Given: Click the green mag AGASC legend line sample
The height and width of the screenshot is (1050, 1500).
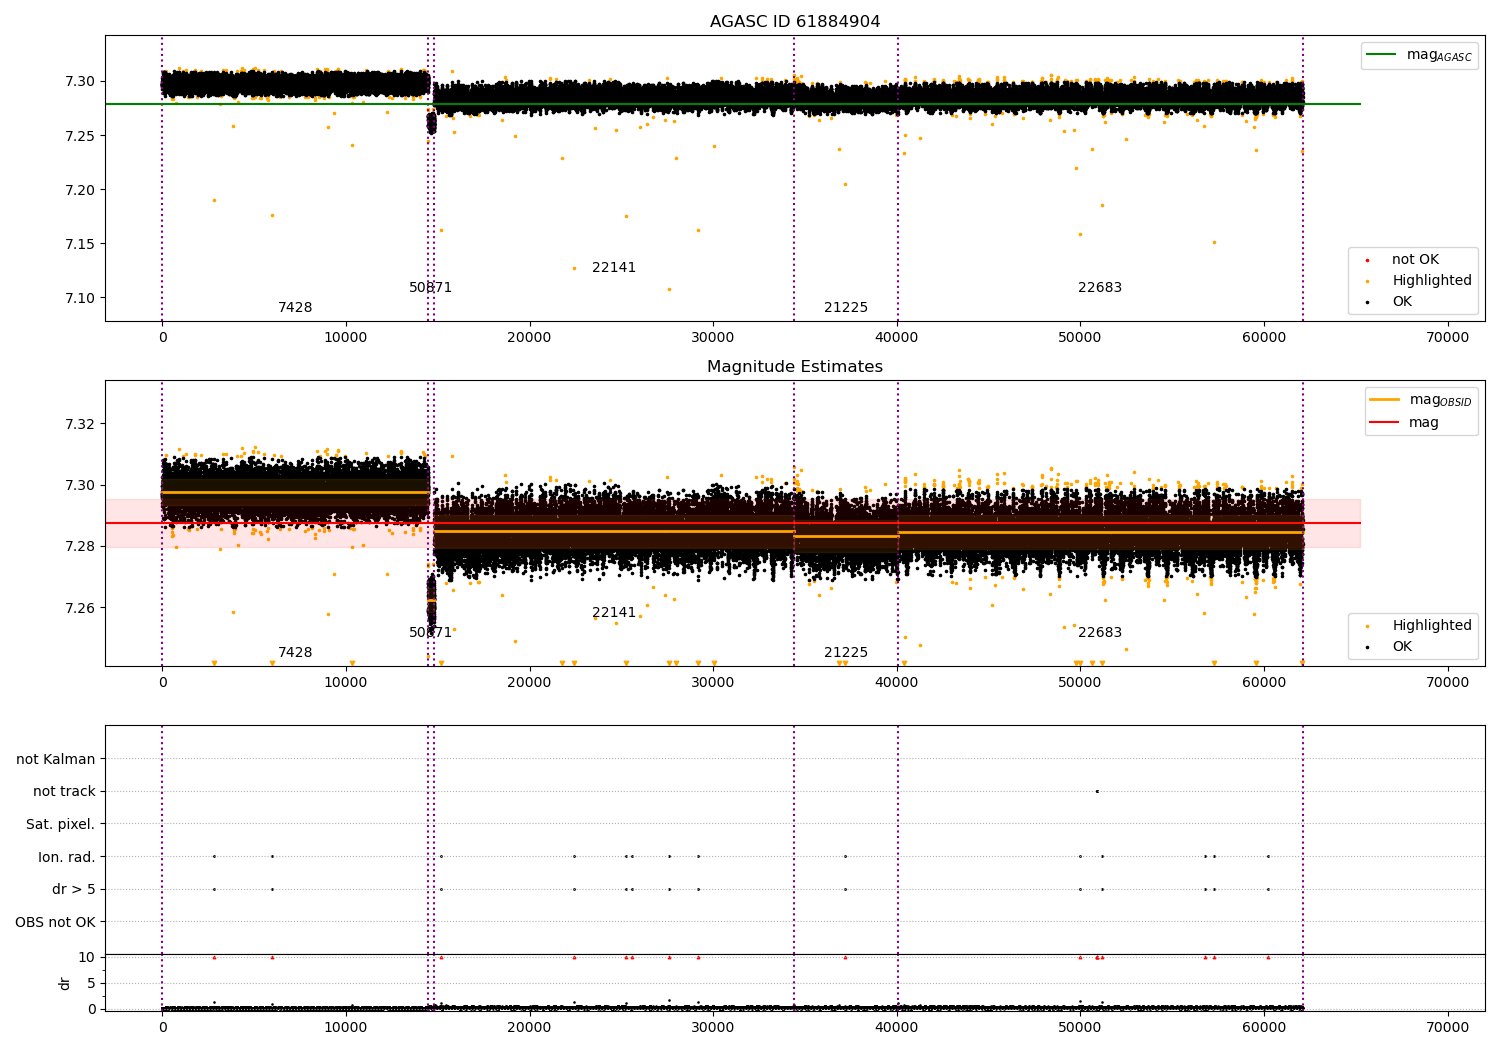Looking at the screenshot, I should click(1382, 55).
